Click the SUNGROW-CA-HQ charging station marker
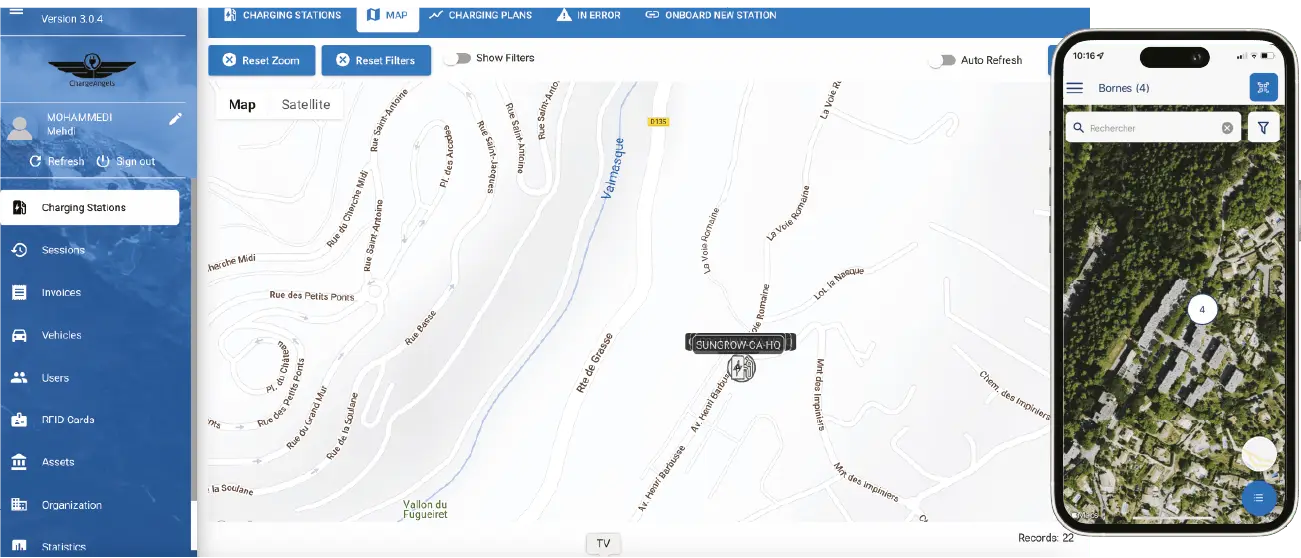Viewport: 1301px width, 558px height. (x=740, y=367)
